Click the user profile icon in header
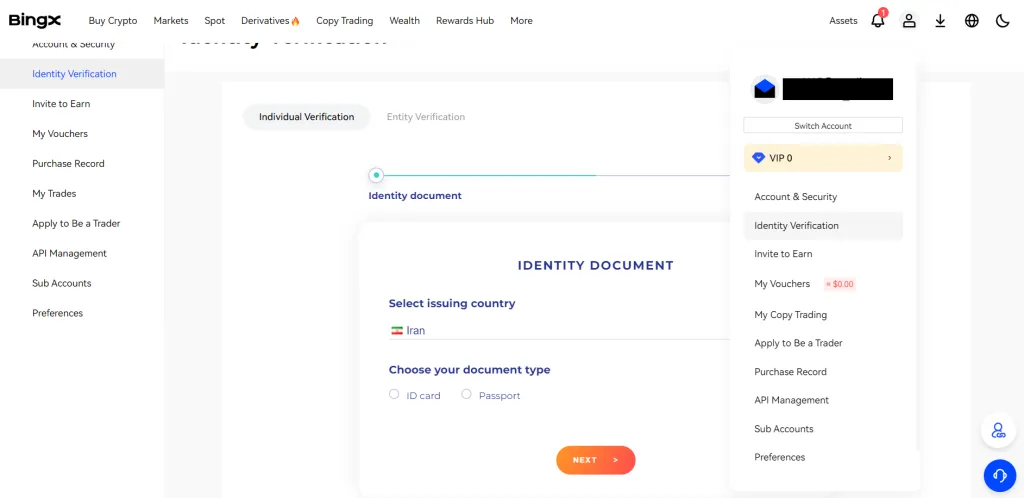 908,21
